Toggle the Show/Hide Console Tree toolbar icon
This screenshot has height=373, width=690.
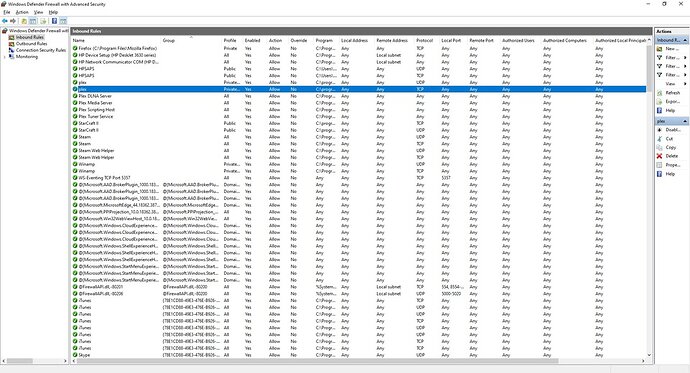coord(33,21)
